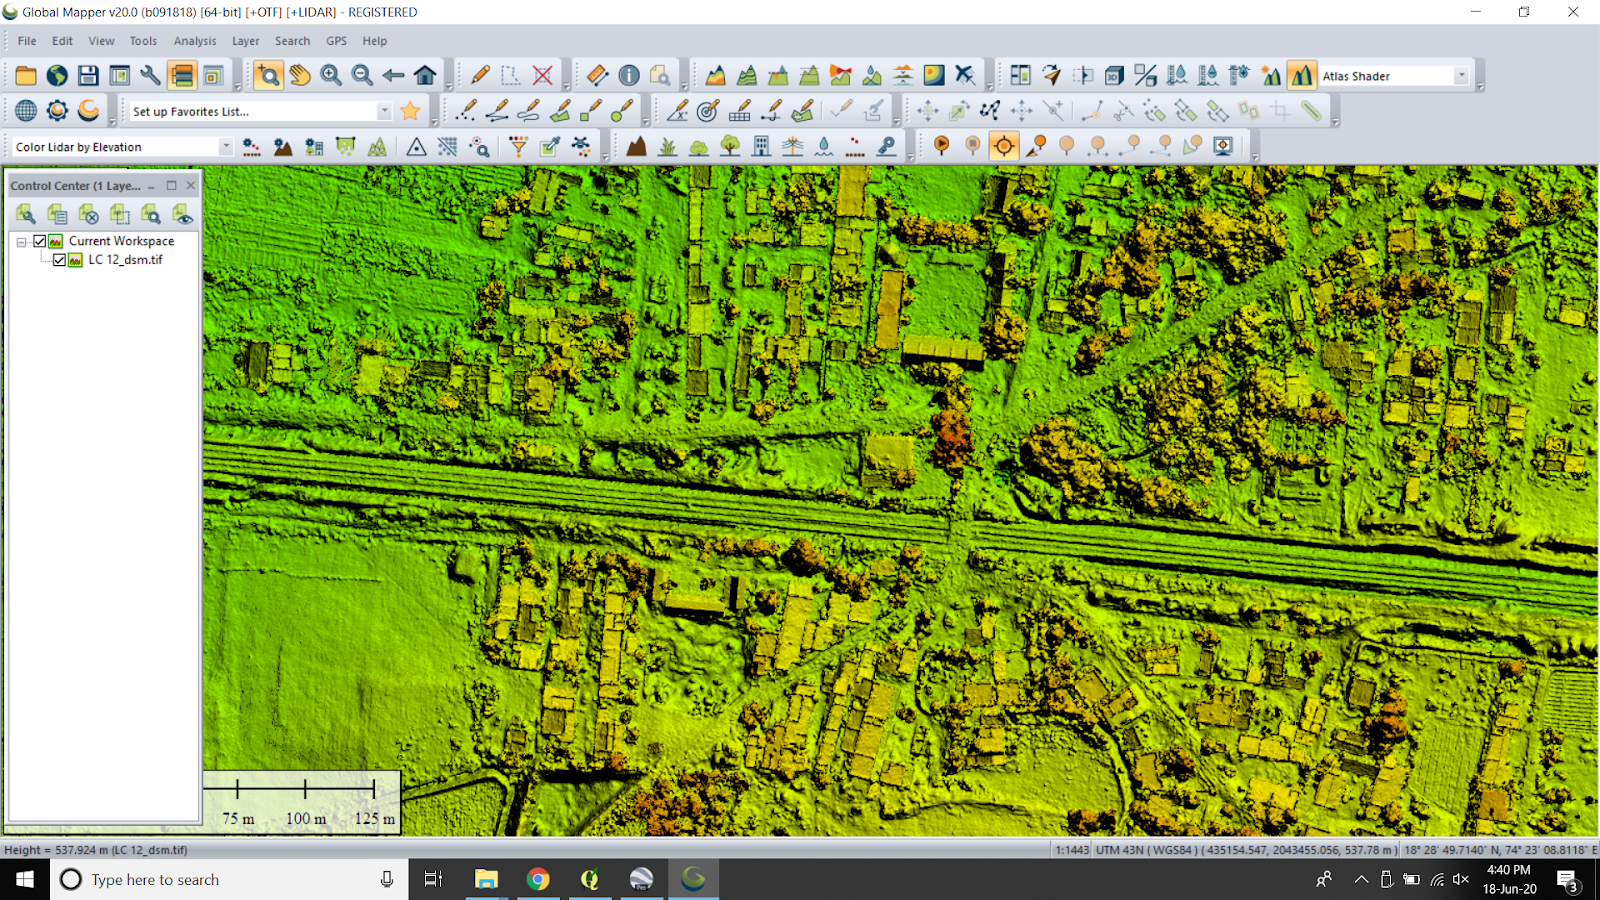The image size is (1600, 900).
Task: Open the Set up Favorites List dropdown
Action: click(385, 112)
